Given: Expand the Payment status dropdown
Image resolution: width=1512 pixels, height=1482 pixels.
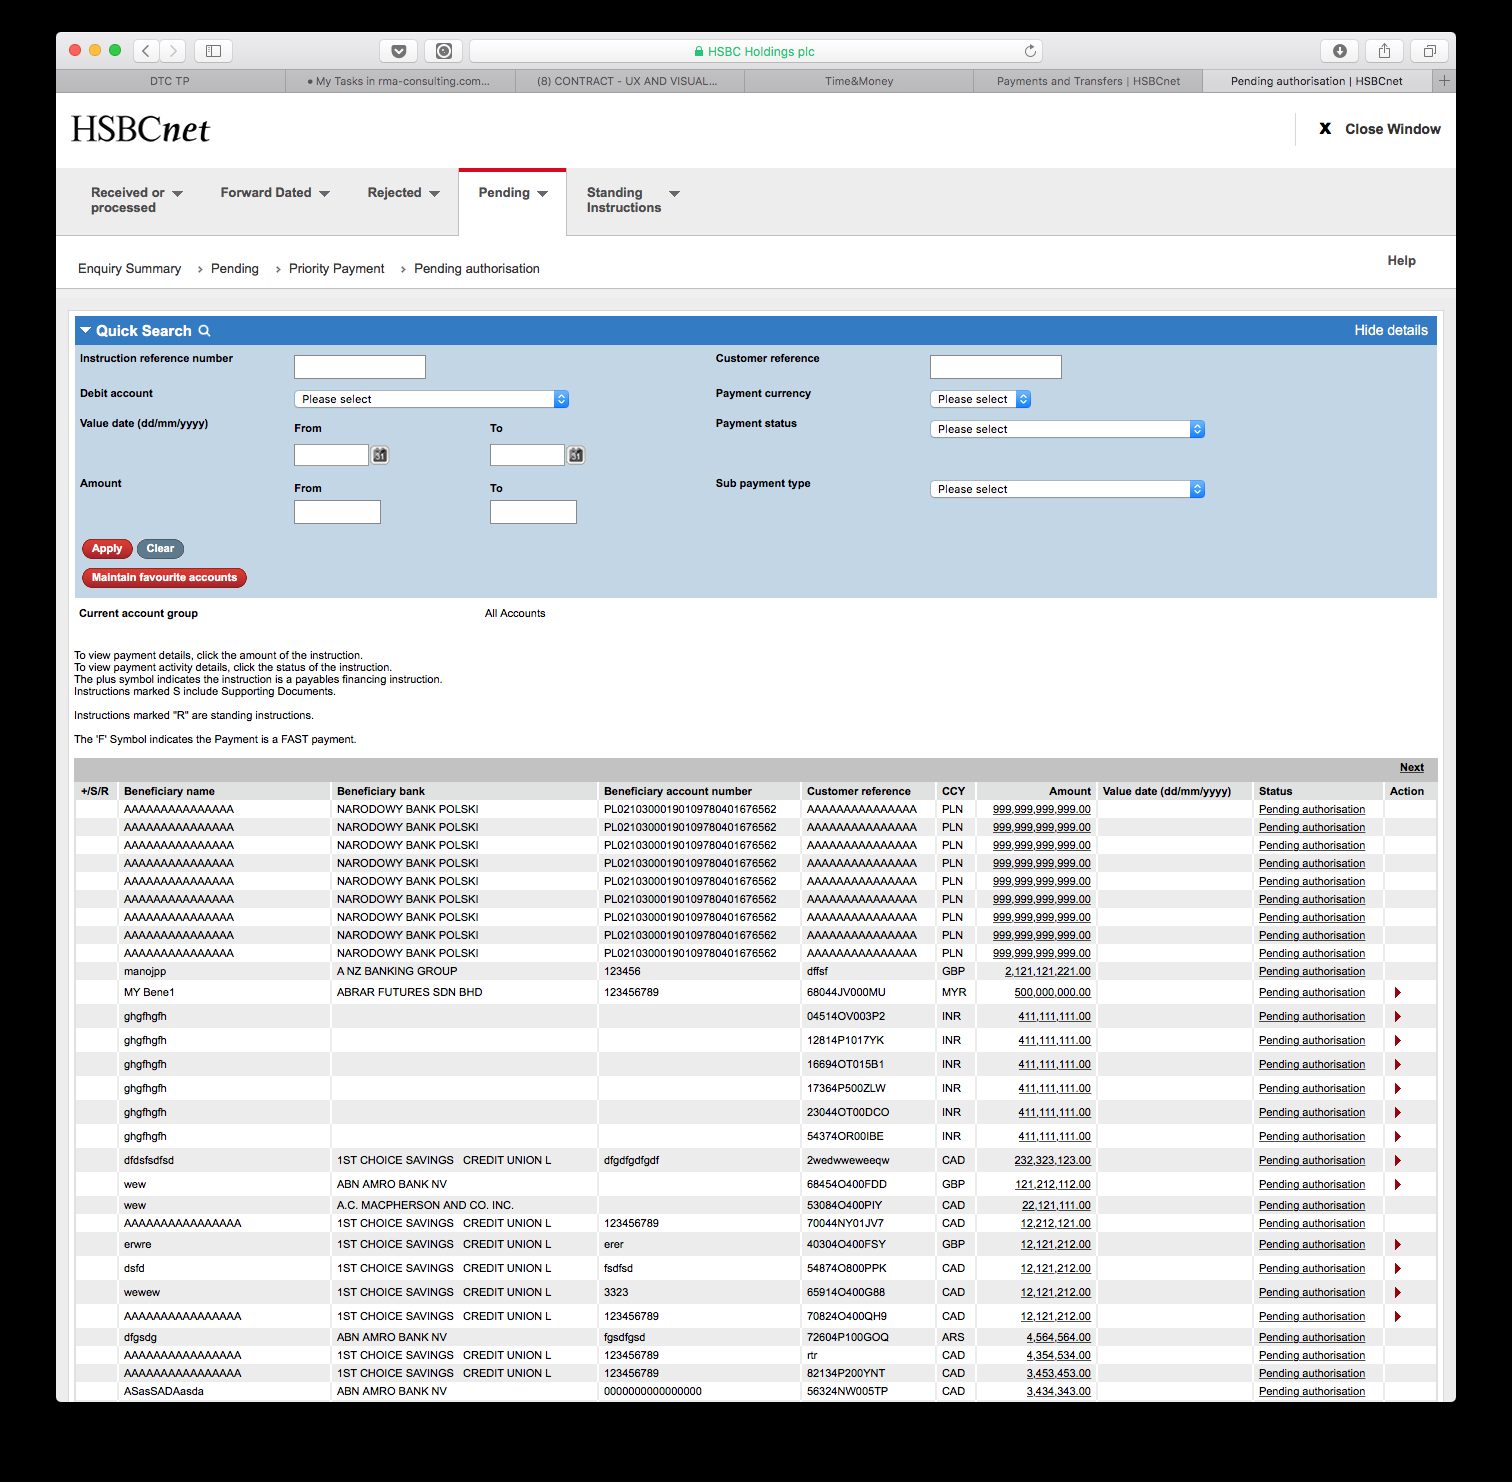Looking at the screenshot, I should pyautogui.click(x=1066, y=429).
